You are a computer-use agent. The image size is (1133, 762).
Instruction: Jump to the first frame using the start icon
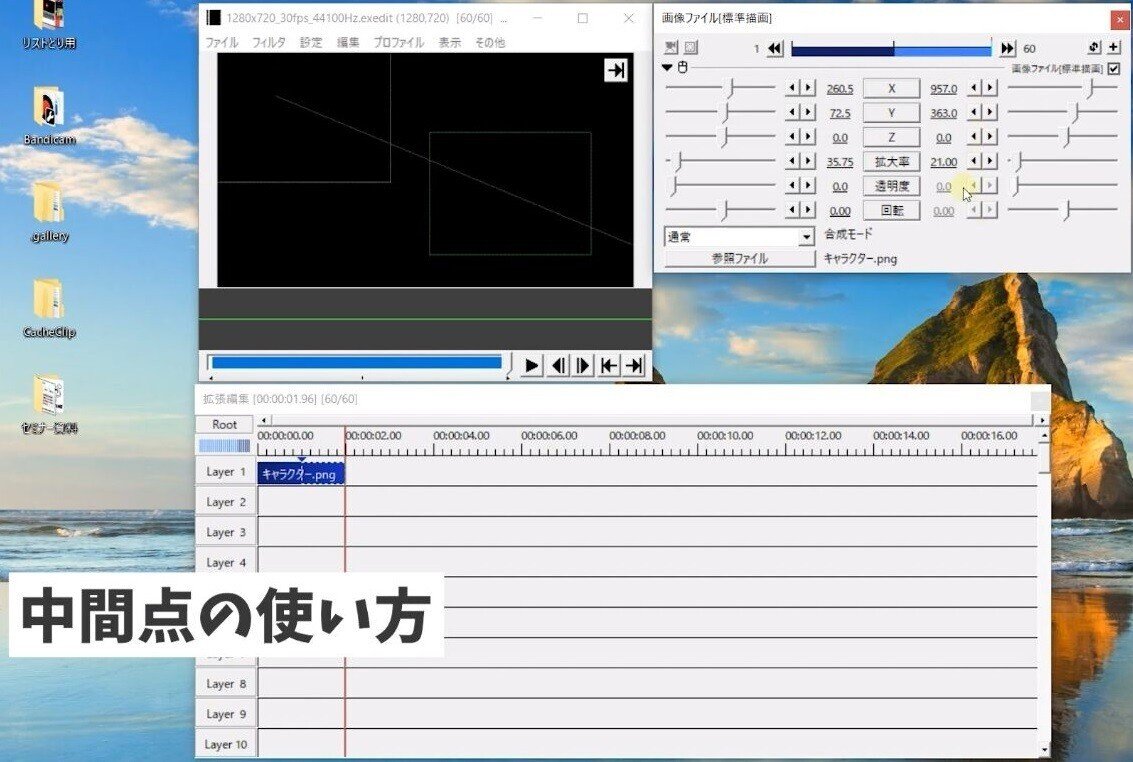(x=609, y=365)
